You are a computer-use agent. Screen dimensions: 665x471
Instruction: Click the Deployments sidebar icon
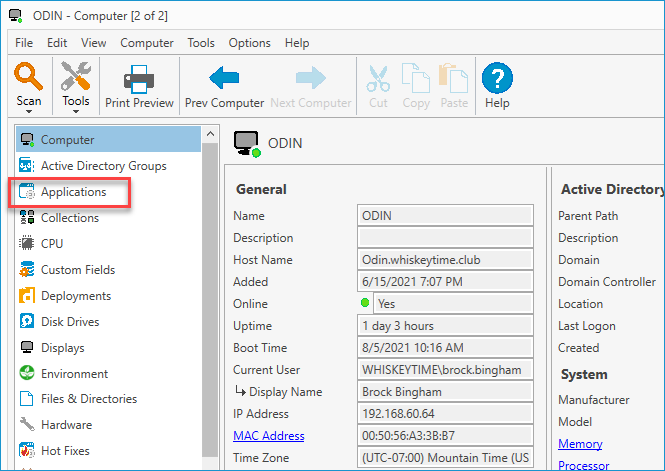27,295
